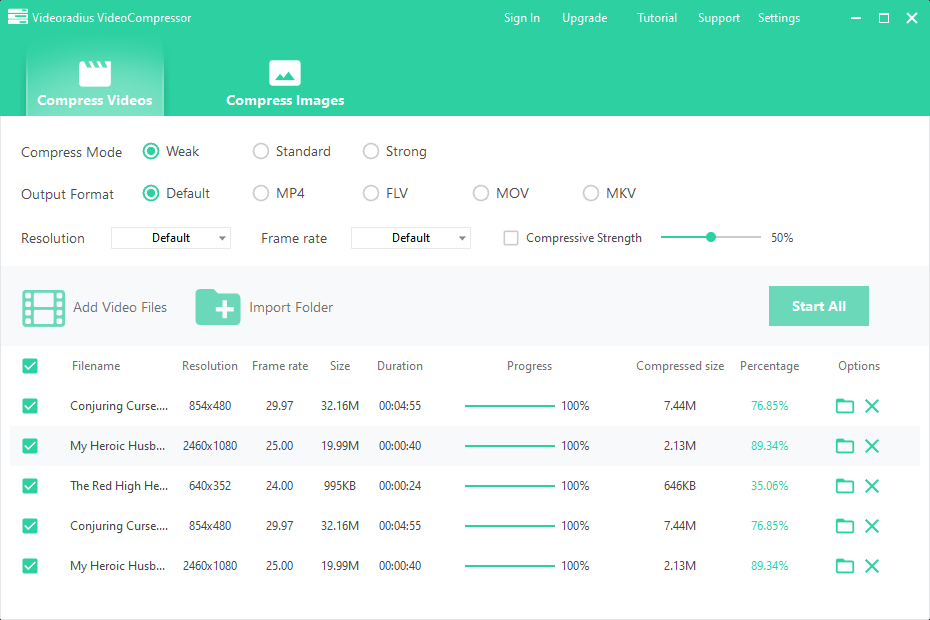Switch to the Compress Videos tab

click(x=95, y=84)
